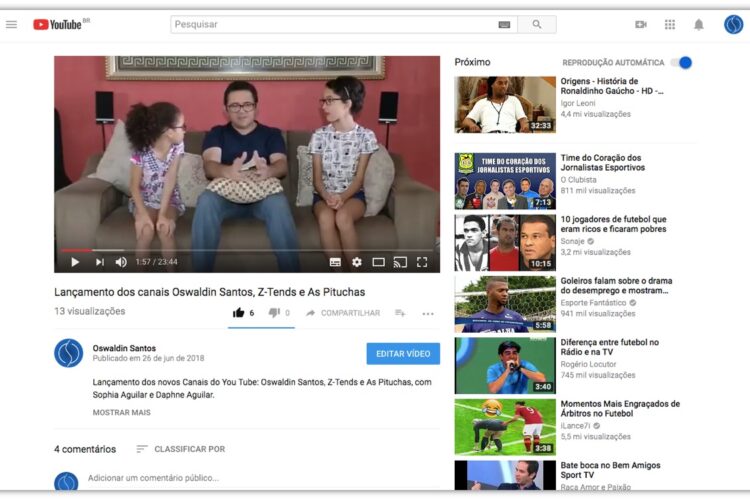The height and width of the screenshot is (500, 750).
Task: Cast the video to a device
Action: click(400, 262)
